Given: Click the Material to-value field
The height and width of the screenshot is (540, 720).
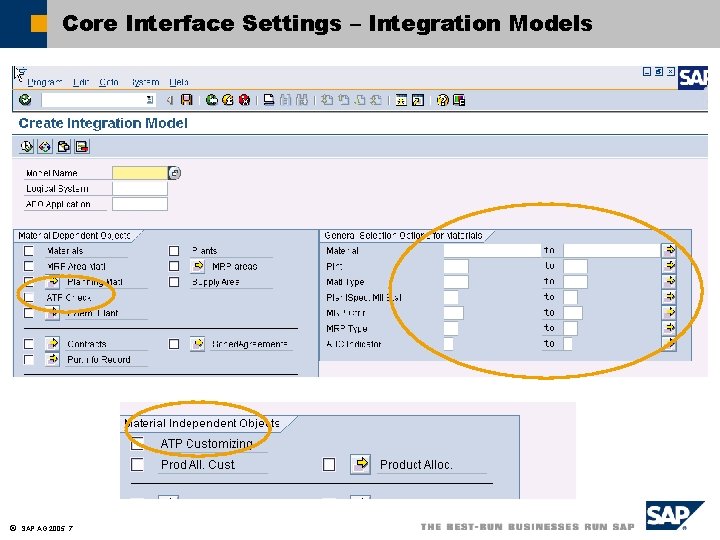Looking at the screenshot, I should click(612, 251).
